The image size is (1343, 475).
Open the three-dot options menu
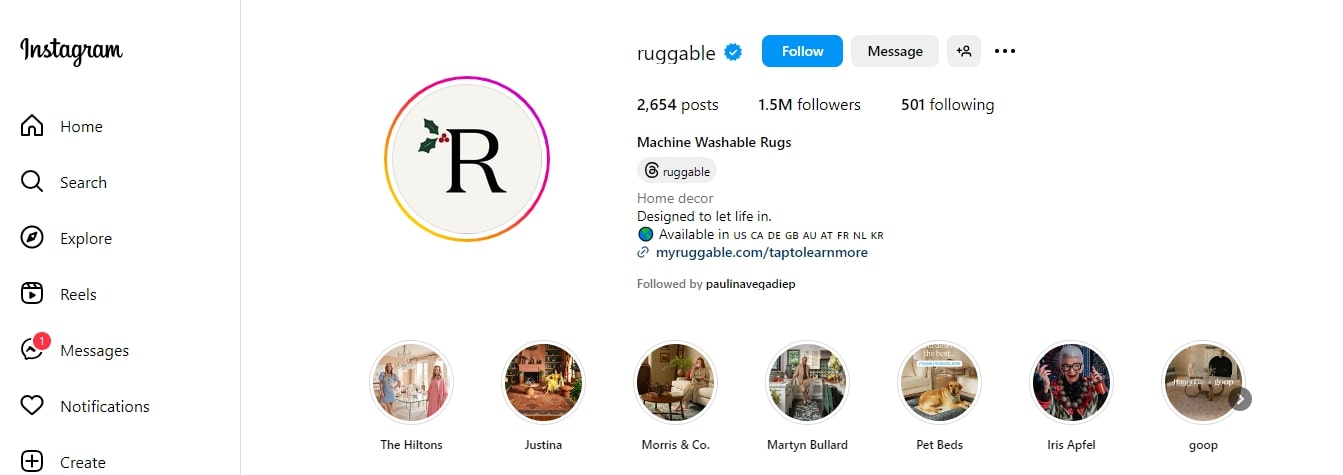(1005, 51)
